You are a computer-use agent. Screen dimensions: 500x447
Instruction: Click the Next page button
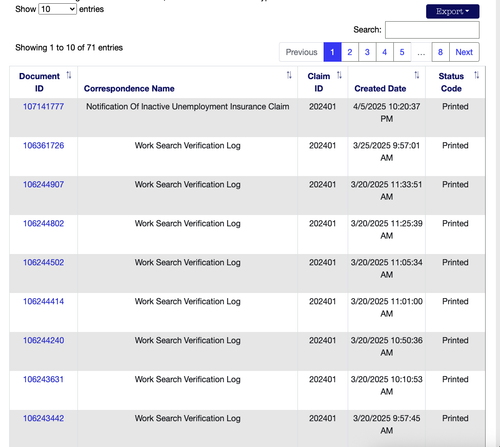tap(464, 52)
